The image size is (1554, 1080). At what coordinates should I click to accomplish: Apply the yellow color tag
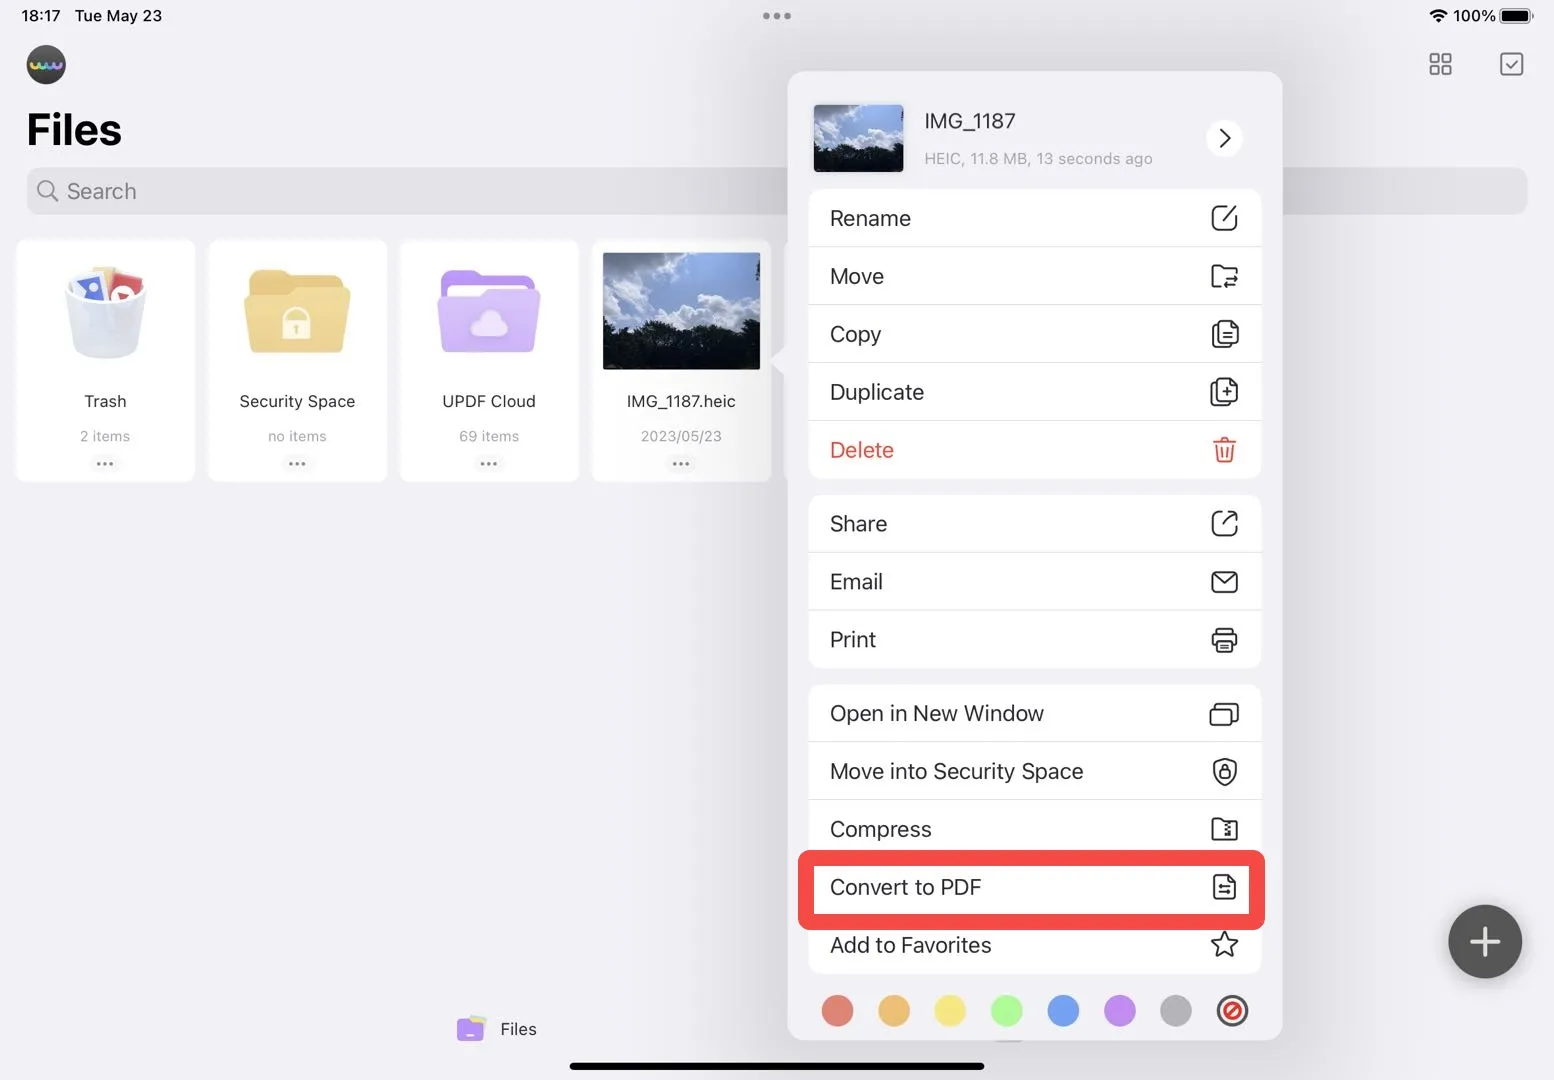coord(950,1011)
